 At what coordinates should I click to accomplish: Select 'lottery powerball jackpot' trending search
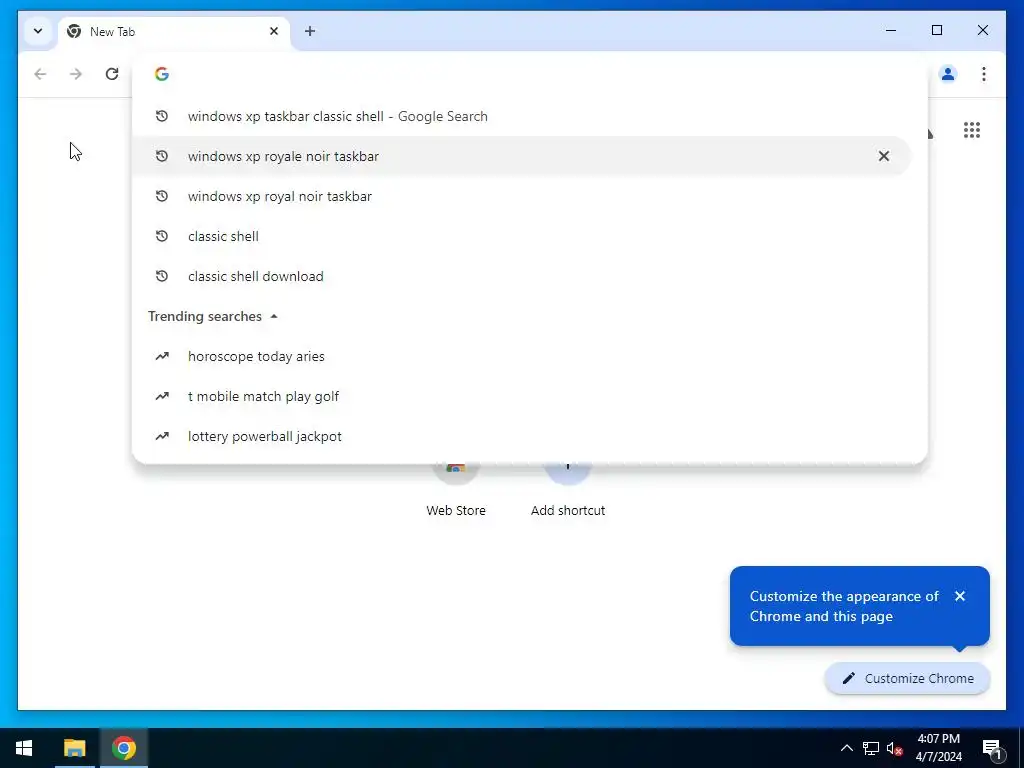click(x=521, y=436)
